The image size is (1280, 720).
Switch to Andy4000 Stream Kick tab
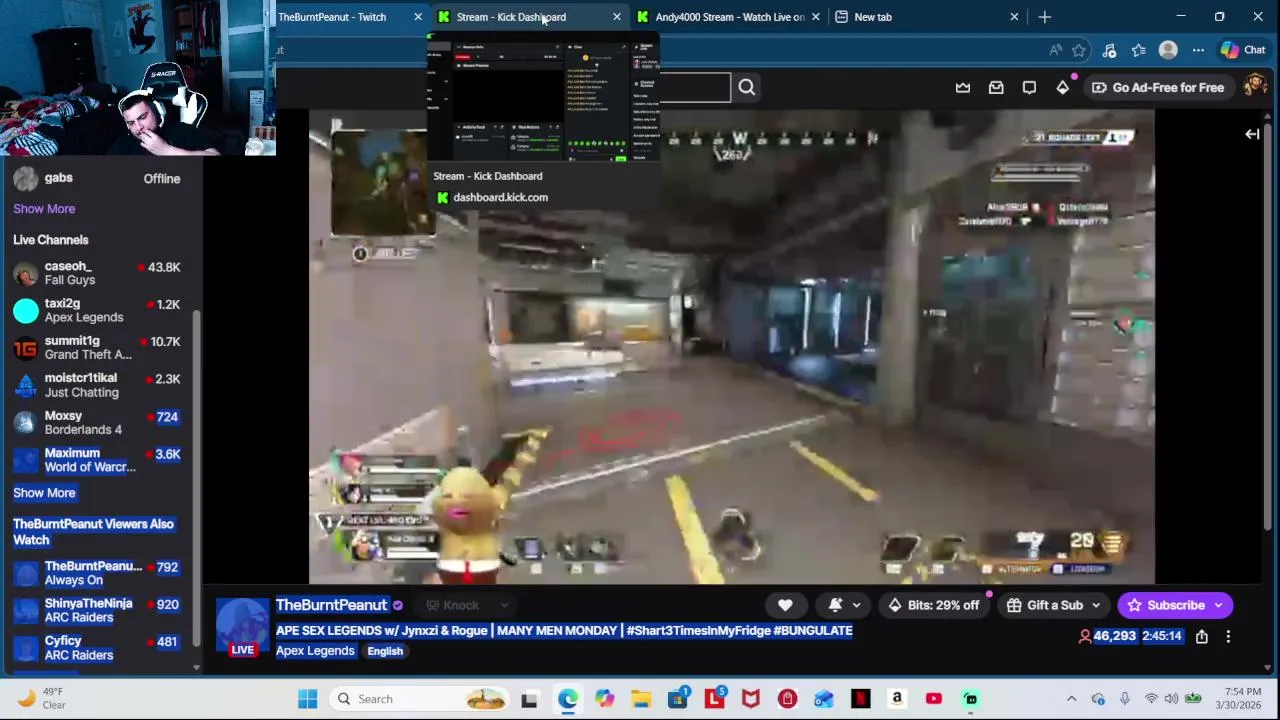point(730,17)
